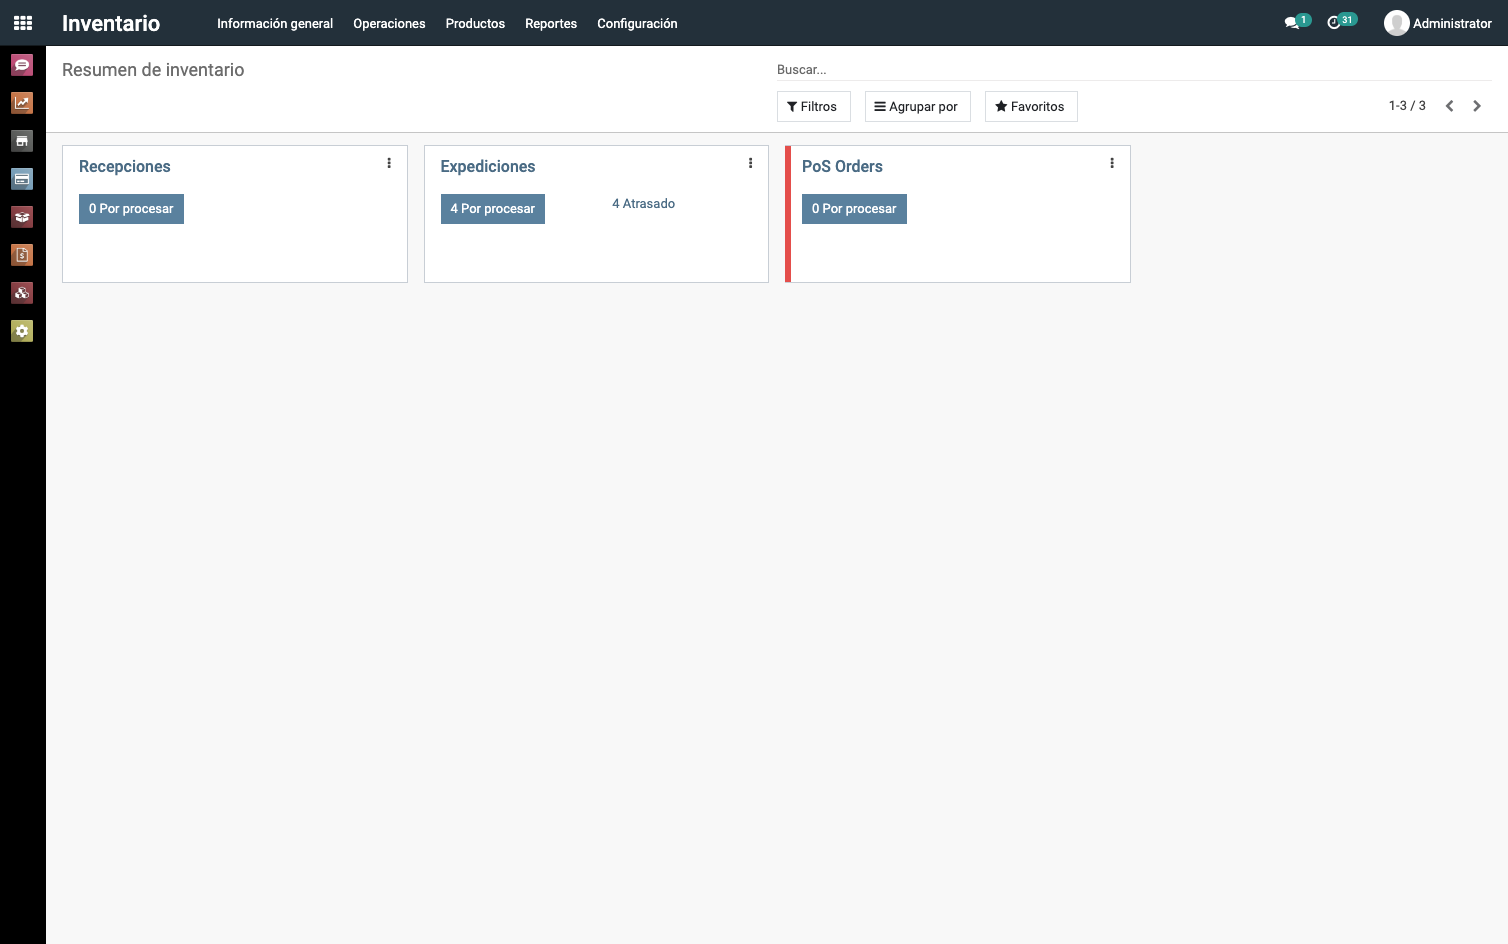Click Recepciones 0 Por procesar button

[131, 209]
